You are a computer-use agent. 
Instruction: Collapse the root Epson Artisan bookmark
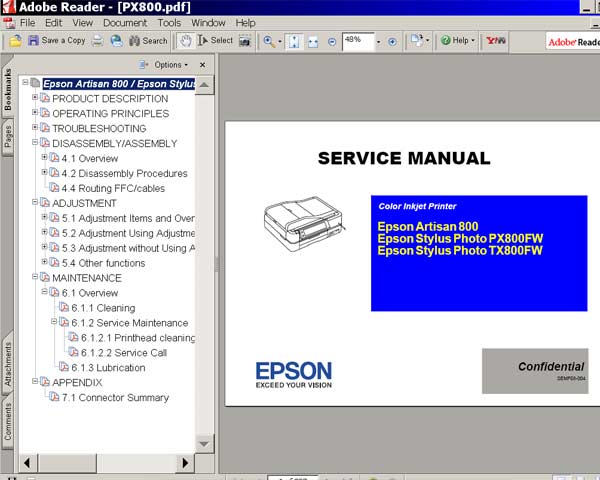(25, 82)
